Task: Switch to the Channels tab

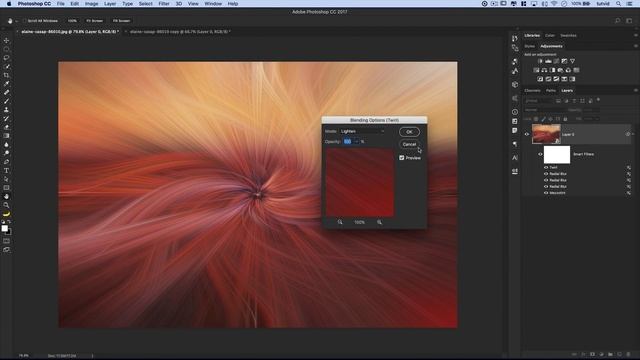Action: [532, 91]
